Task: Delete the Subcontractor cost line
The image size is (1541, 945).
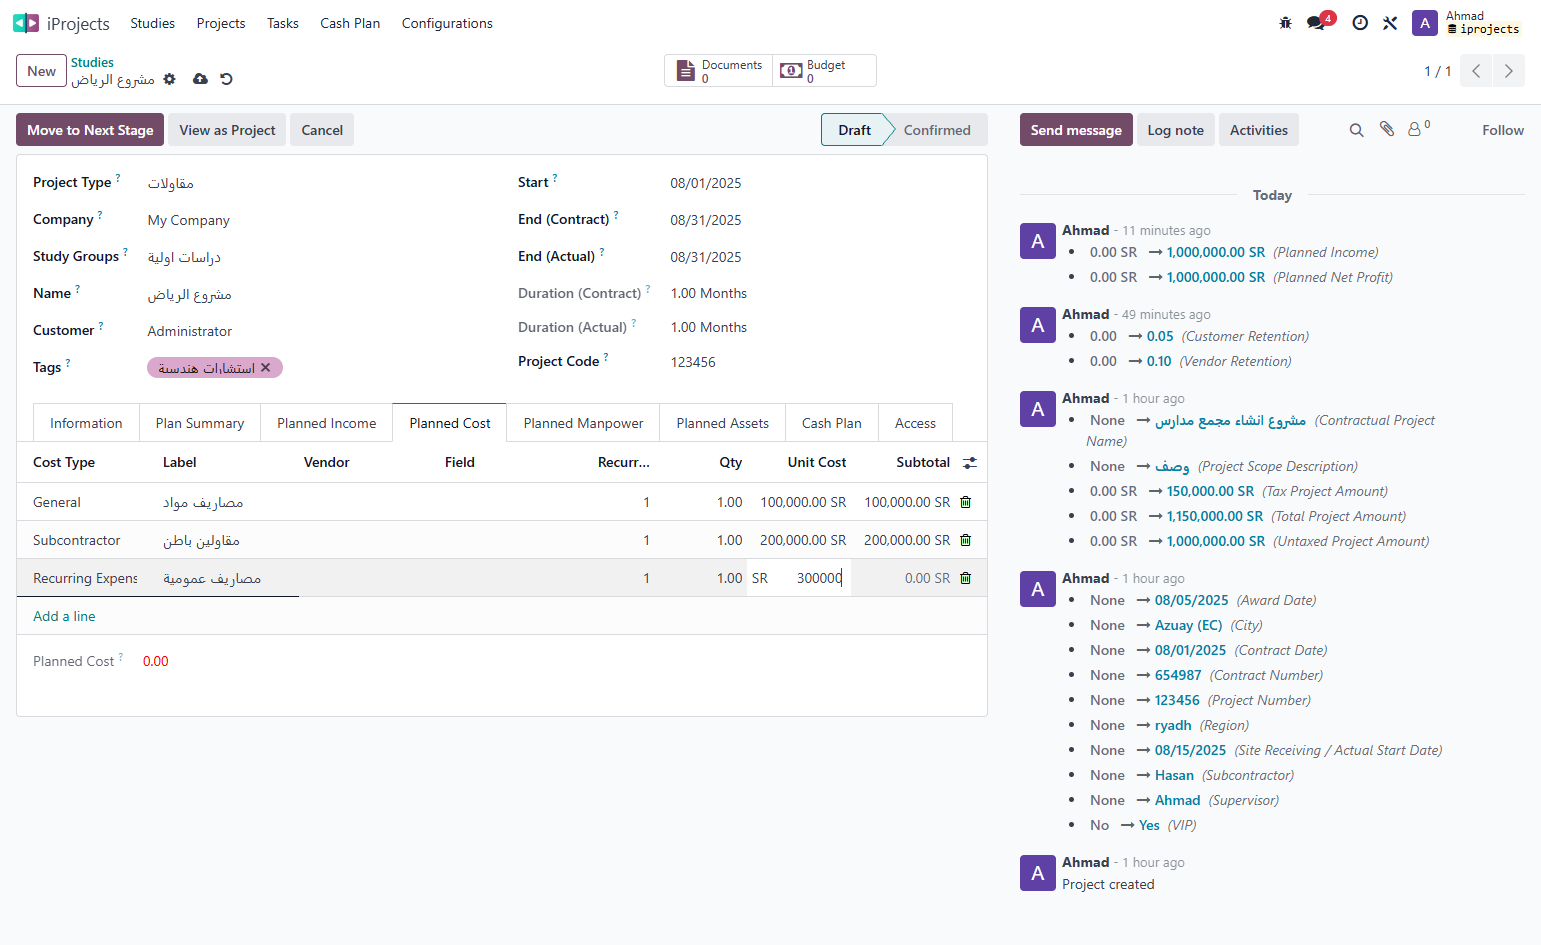Action: [966, 540]
